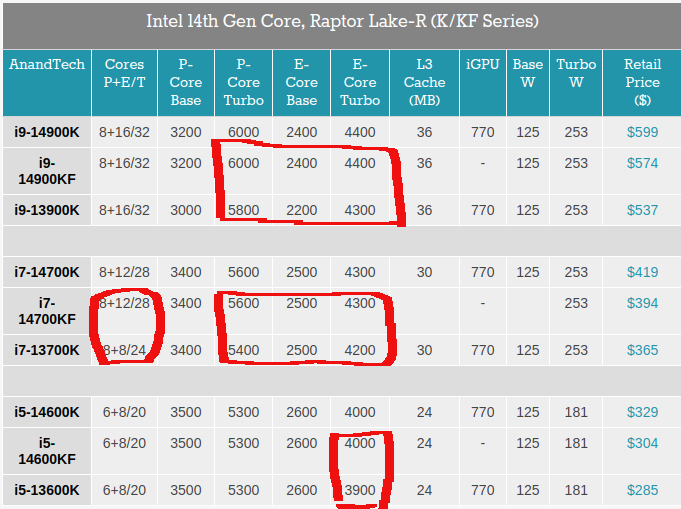Click L3 cache 36 in i9-14900KF row
The image size is (681, 509).
424,163
